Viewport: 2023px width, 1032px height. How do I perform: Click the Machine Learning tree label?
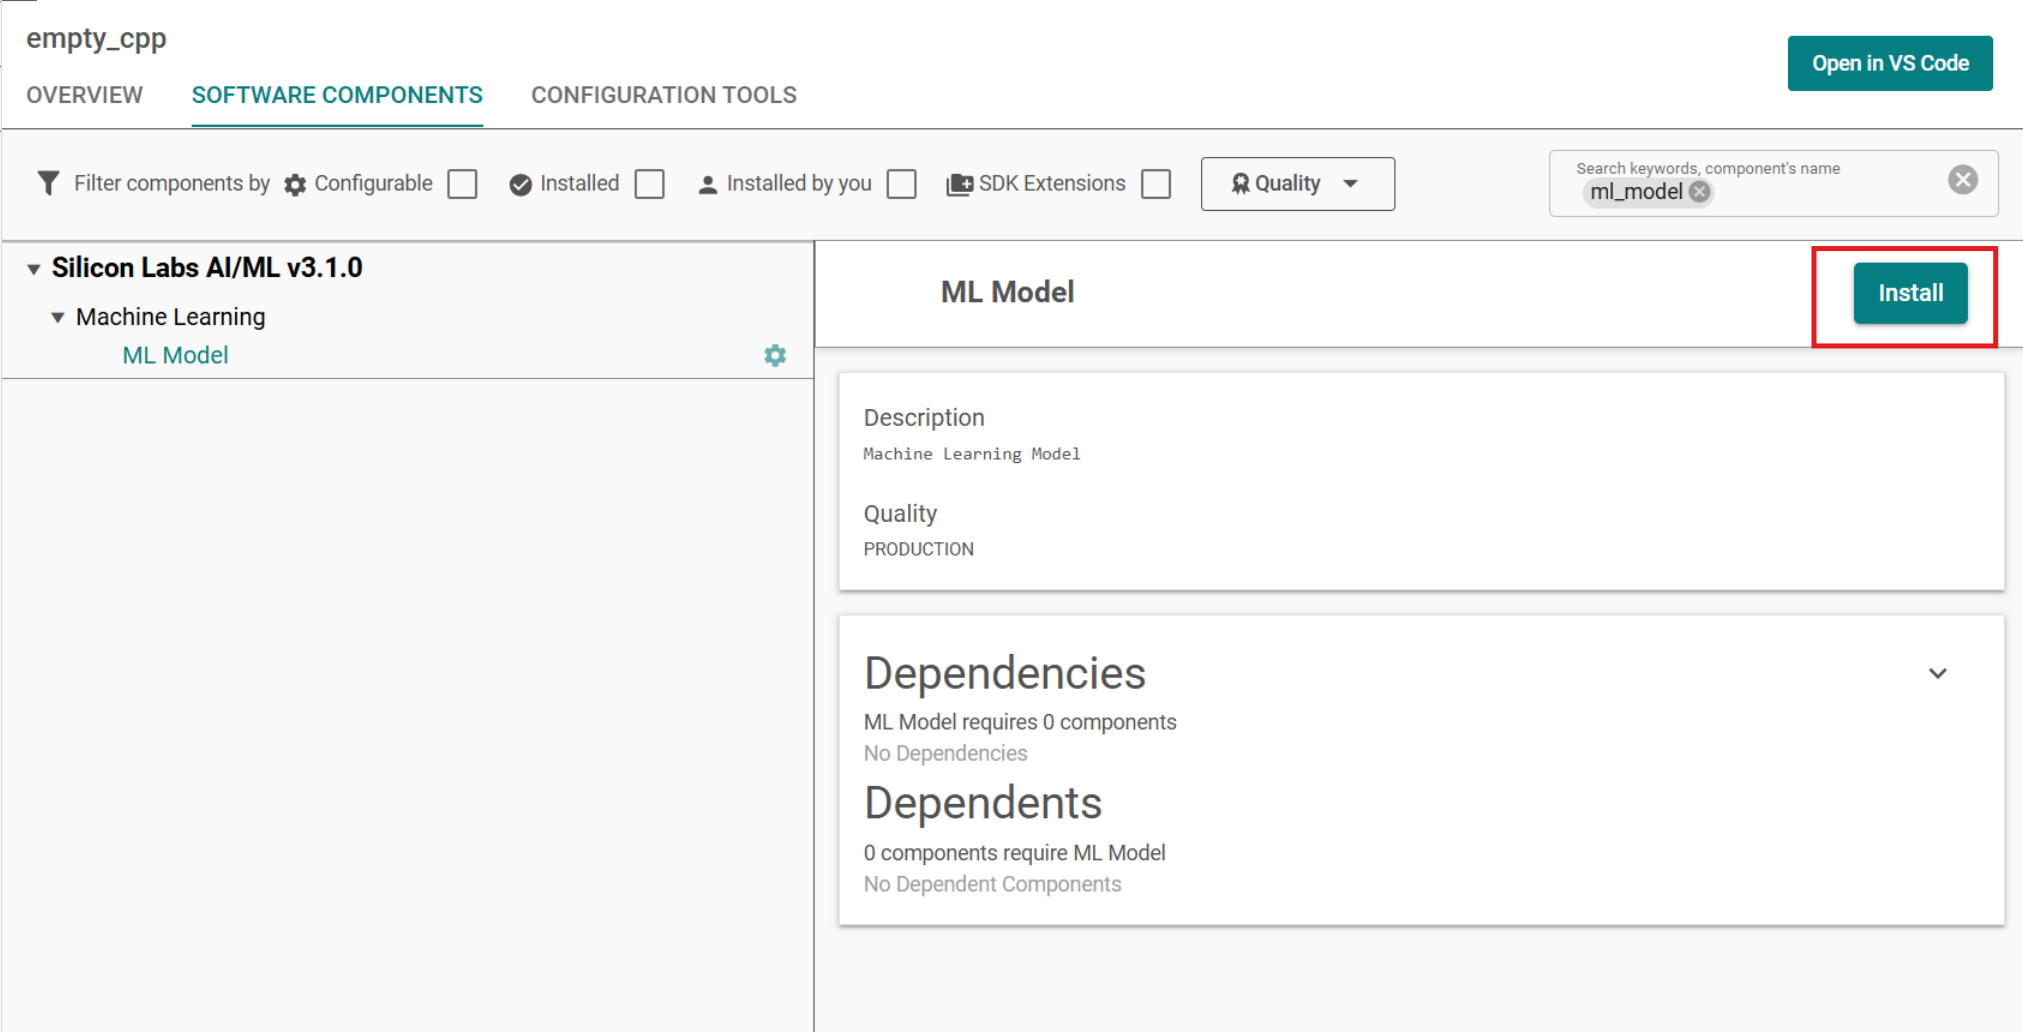pos(171,317)
